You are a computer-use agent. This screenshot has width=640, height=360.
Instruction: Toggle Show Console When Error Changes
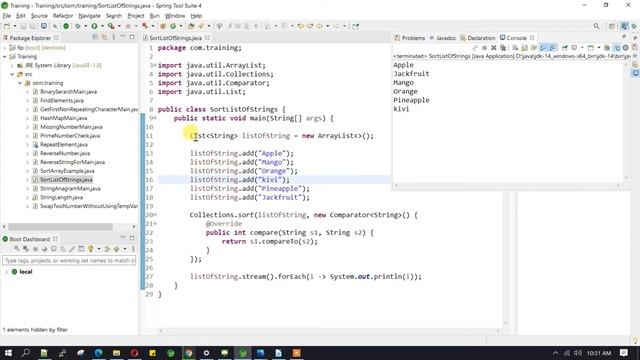(x=552, y=48)
